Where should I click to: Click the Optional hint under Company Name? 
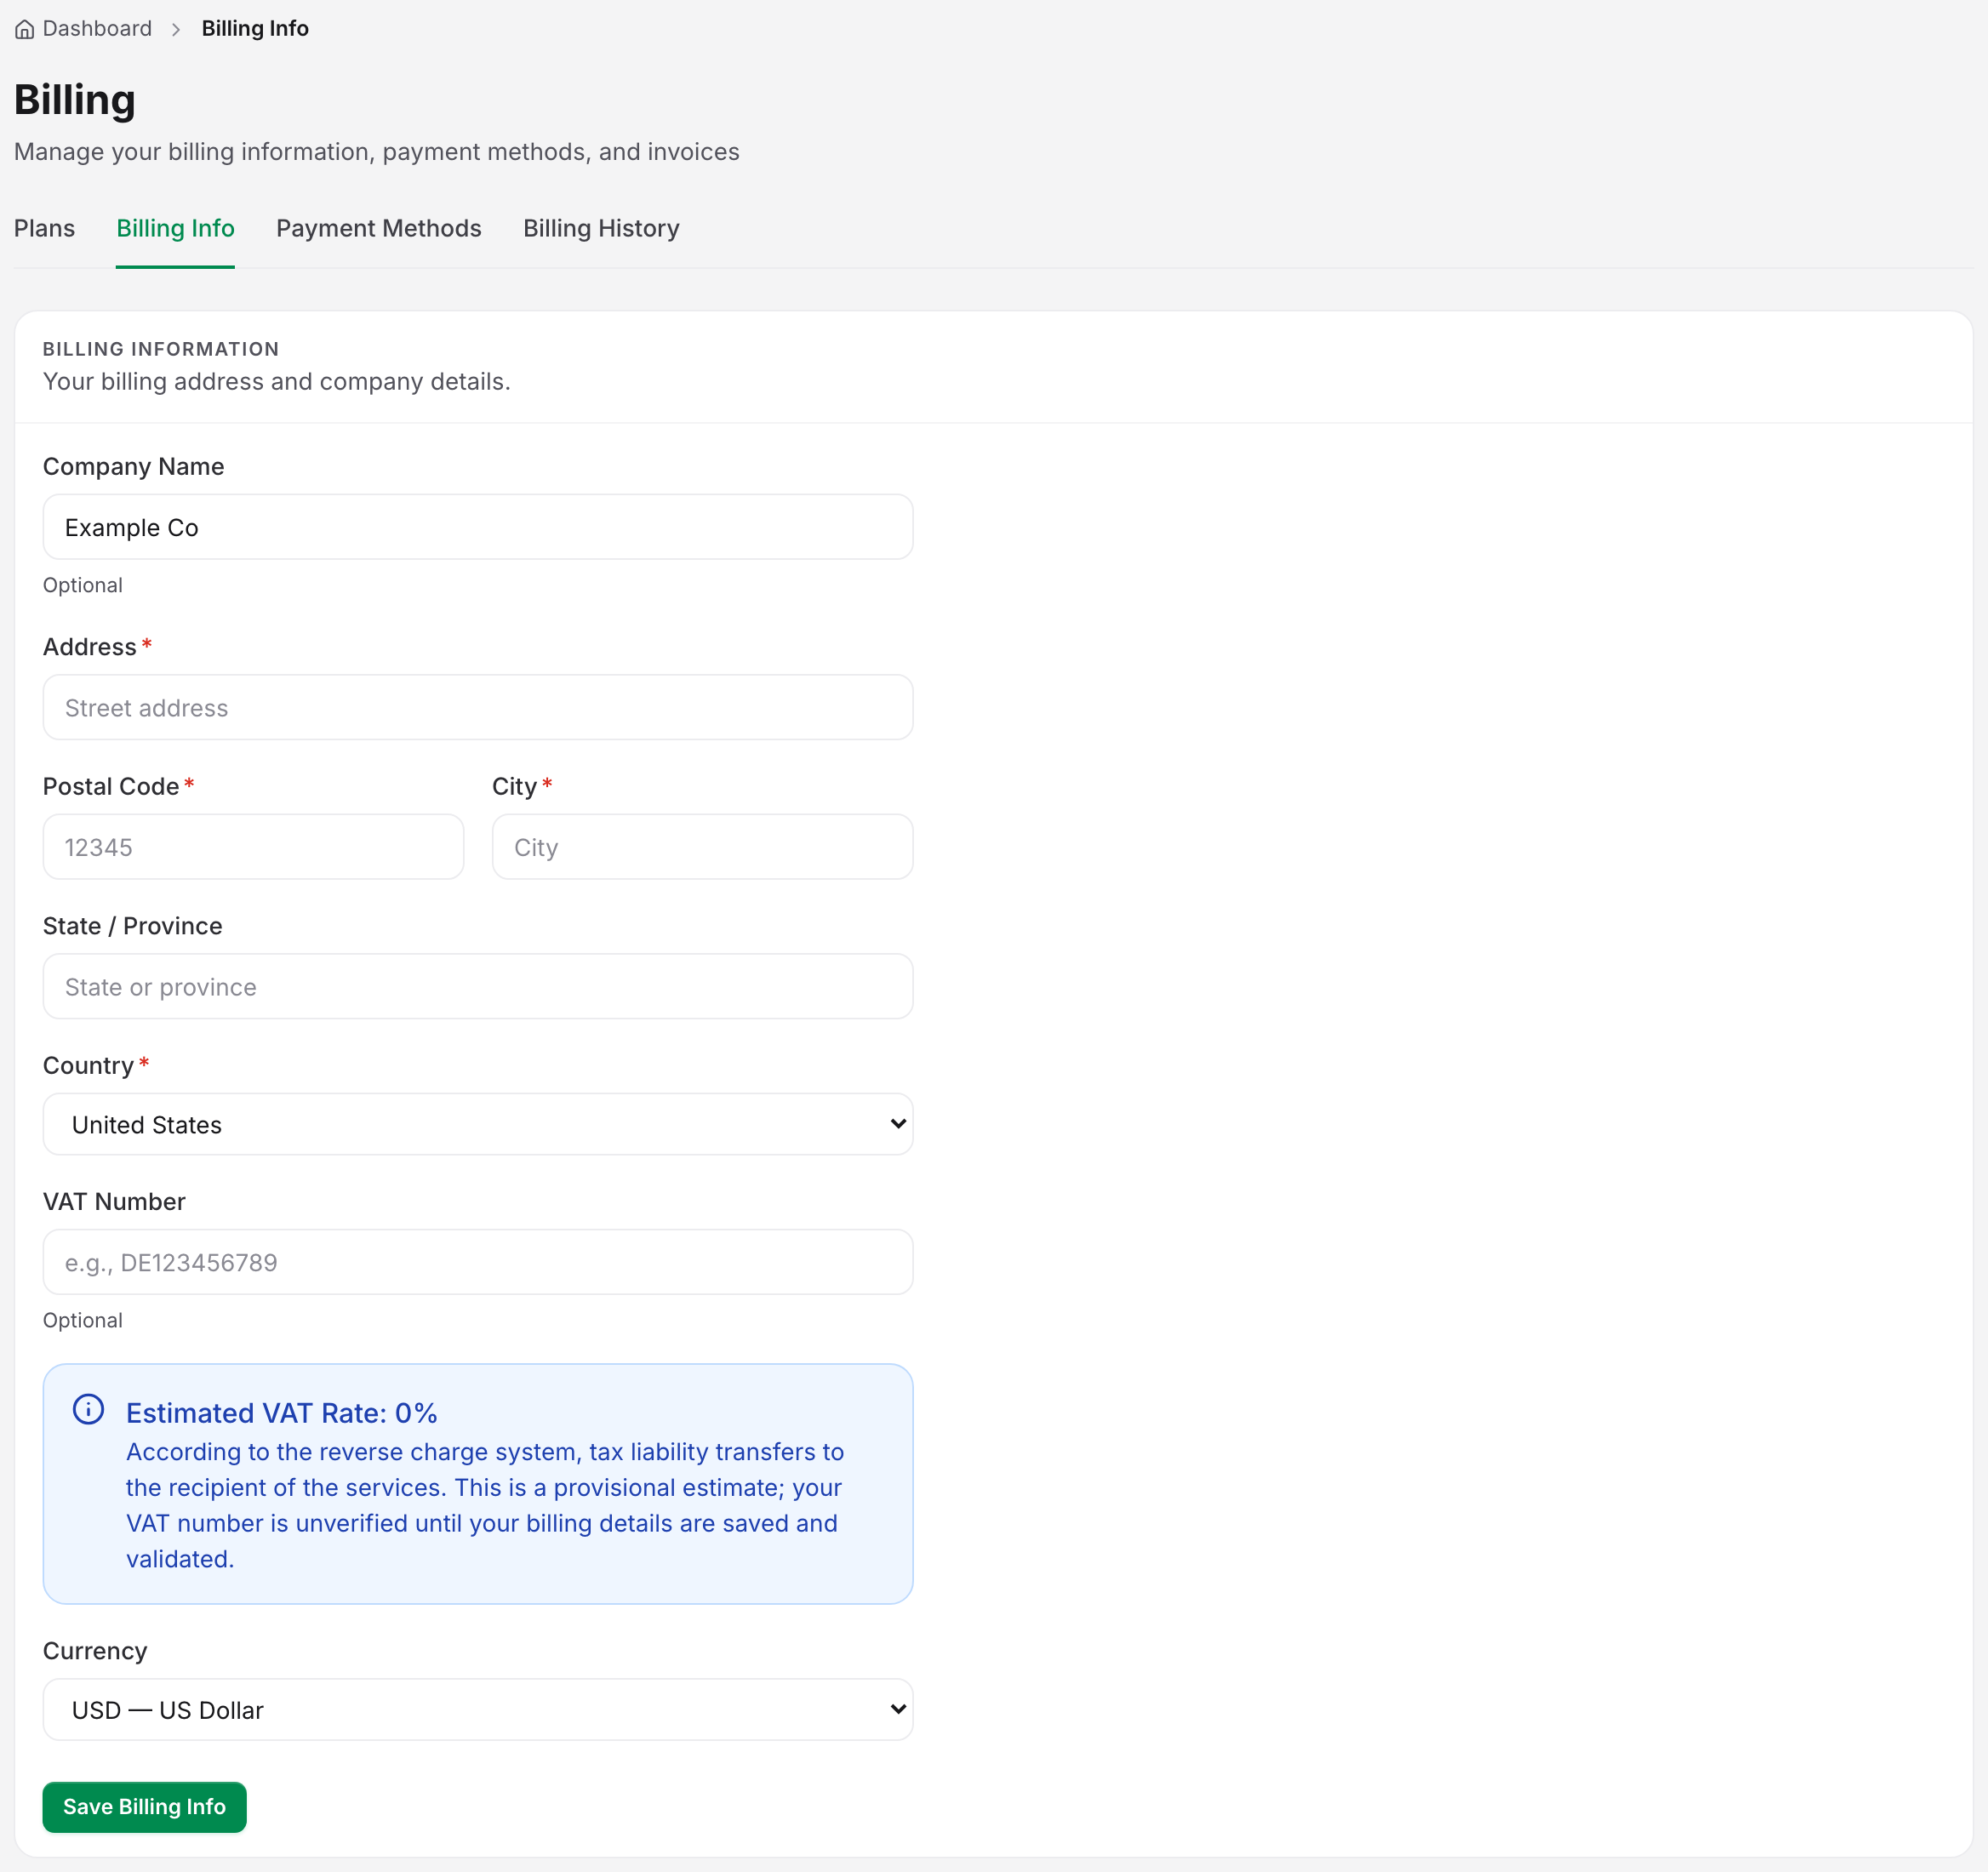tap(83, 585)
